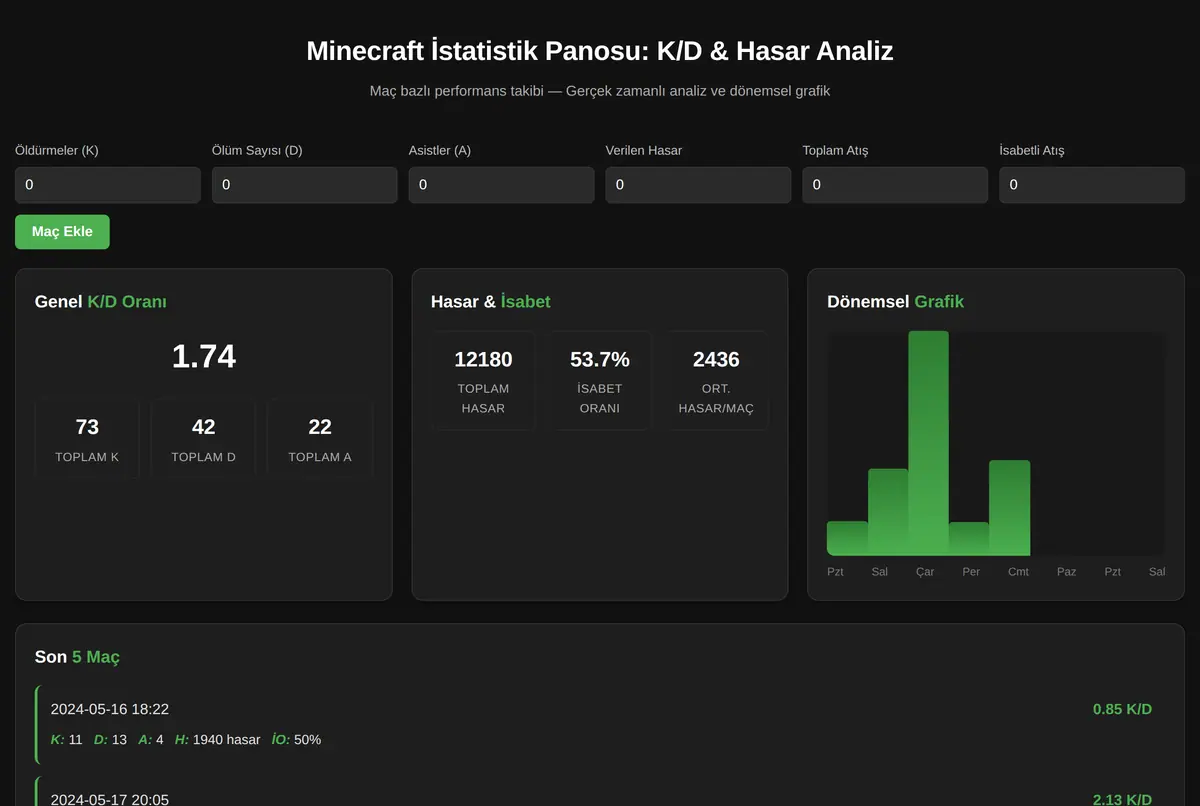Click the Maç Ekle button
This screenshot has width=1200, height=806.
pos(62,232)
